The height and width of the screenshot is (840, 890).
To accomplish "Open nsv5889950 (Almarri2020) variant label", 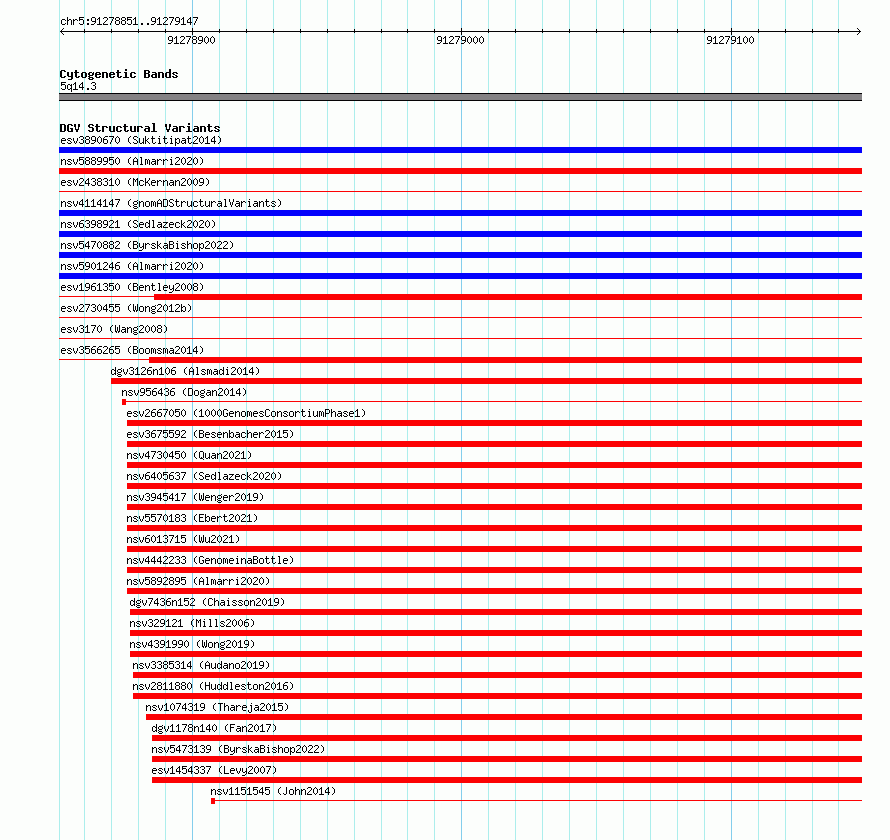I will coord(132,161).
